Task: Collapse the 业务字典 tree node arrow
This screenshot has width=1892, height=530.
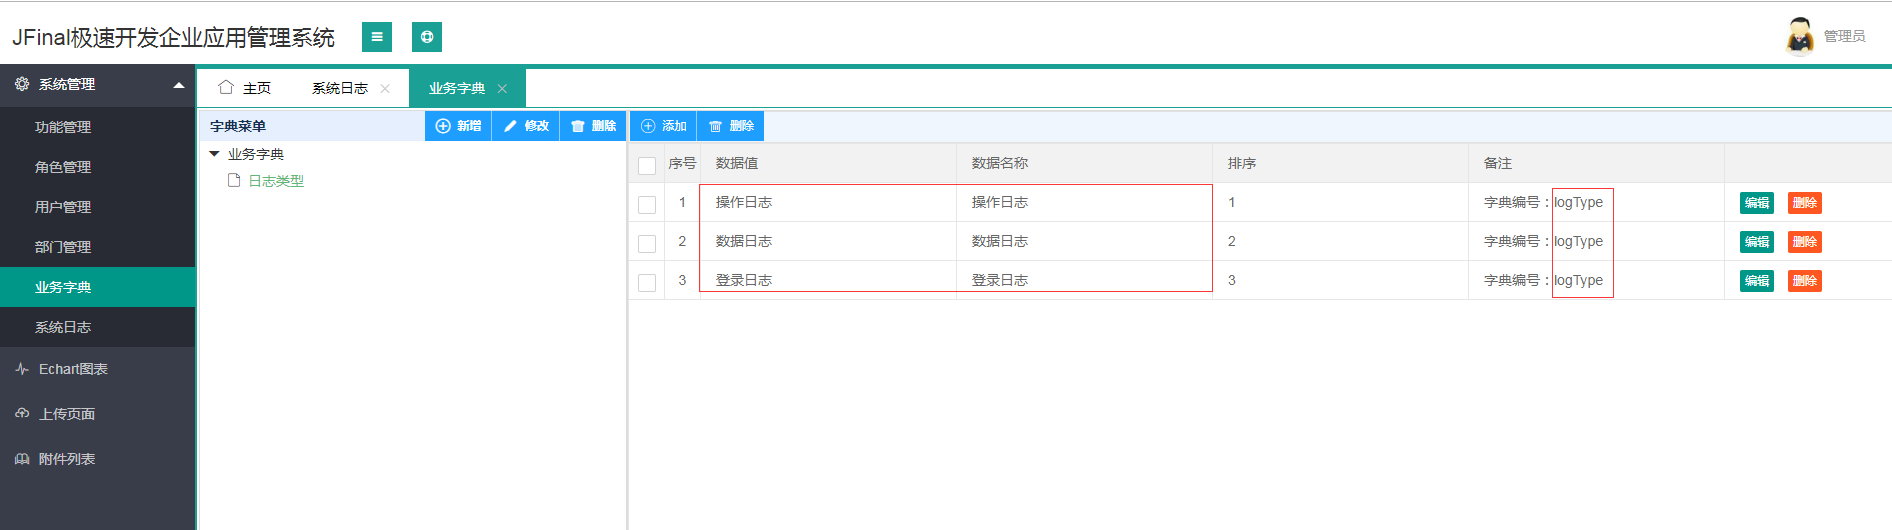Action: 214,153
